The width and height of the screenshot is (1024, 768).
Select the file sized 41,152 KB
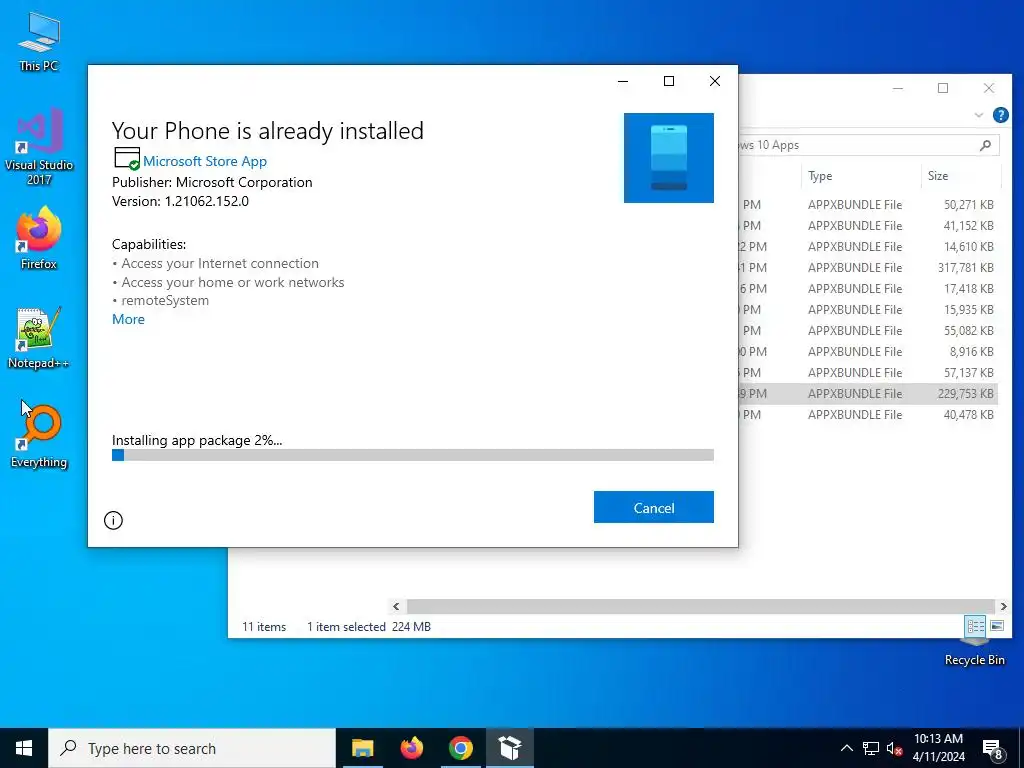(x=869, y=225)
